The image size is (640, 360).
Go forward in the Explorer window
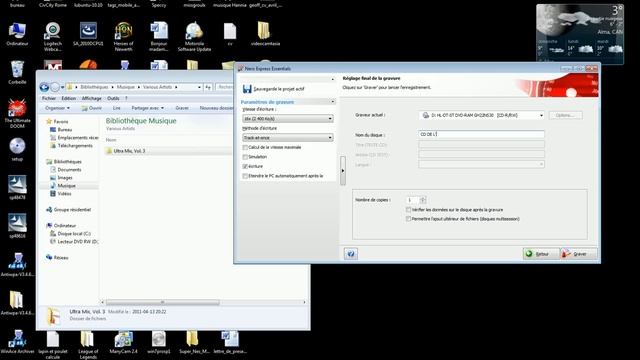pyautogui.click(x=55, y=87)
